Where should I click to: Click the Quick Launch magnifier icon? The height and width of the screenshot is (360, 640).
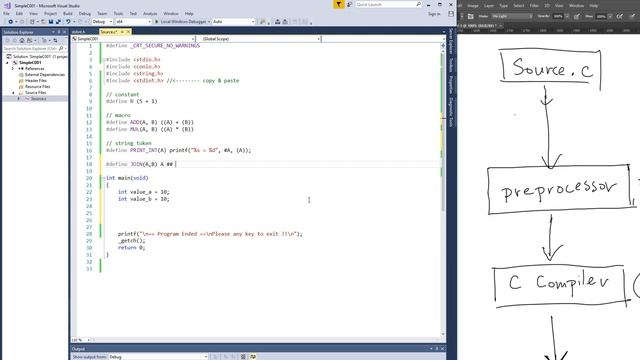point(418,4)
